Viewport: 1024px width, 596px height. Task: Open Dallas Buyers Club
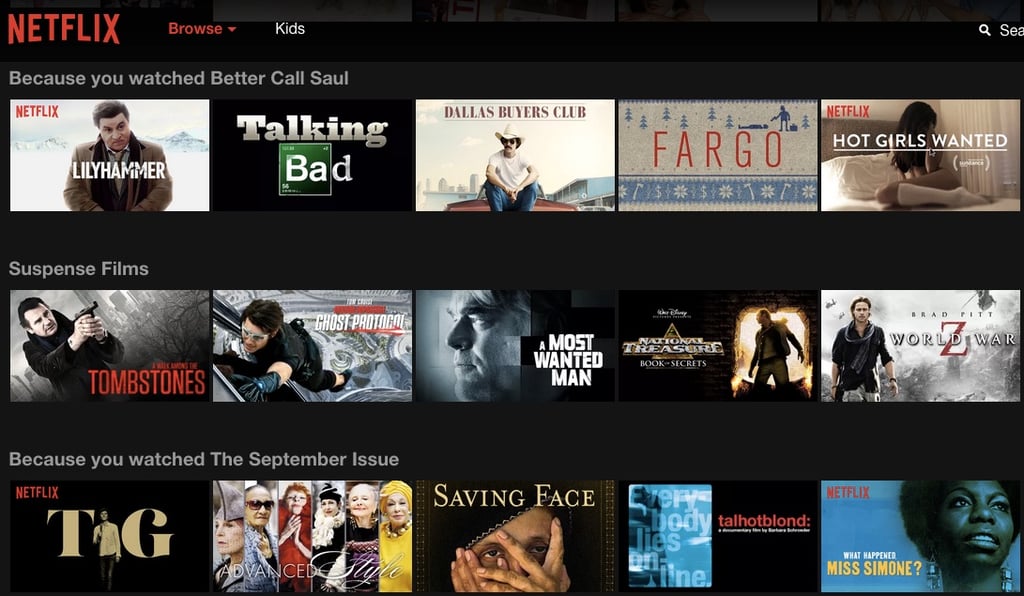pos(515,155)
